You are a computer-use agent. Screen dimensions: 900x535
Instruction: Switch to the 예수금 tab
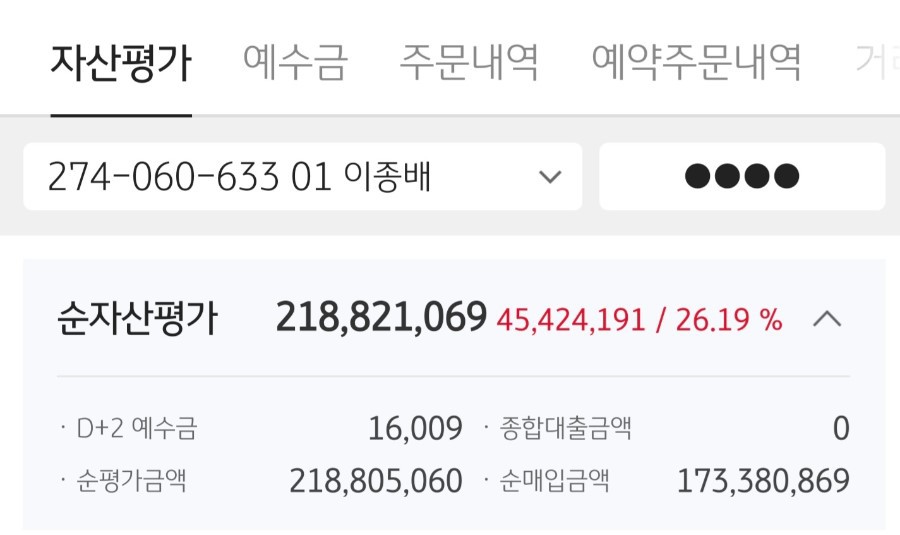coord(295,63)
